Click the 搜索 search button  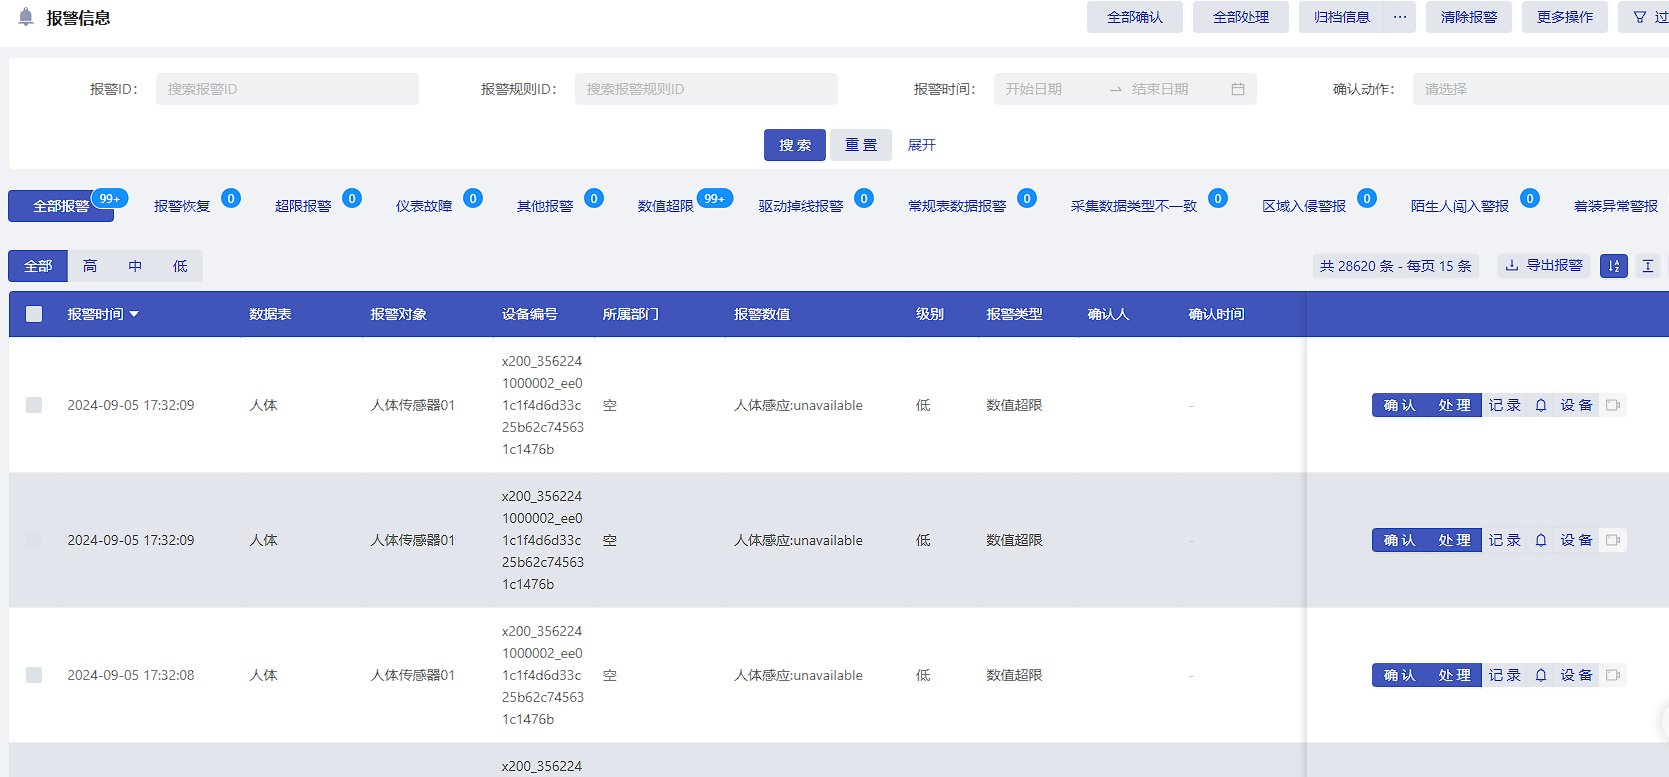click(795, 145)
